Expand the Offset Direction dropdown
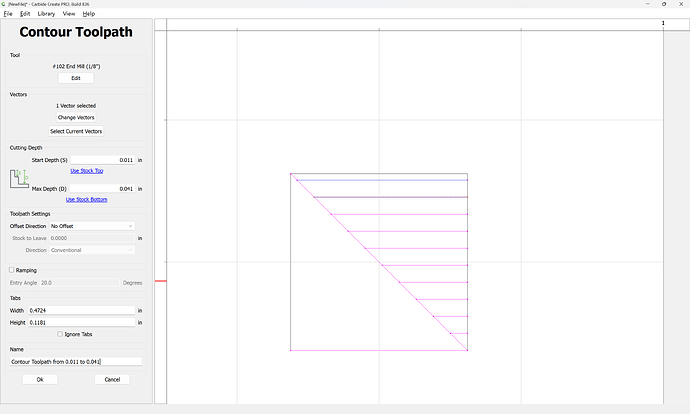The image size is (690, 414). [x=91, y=226]
